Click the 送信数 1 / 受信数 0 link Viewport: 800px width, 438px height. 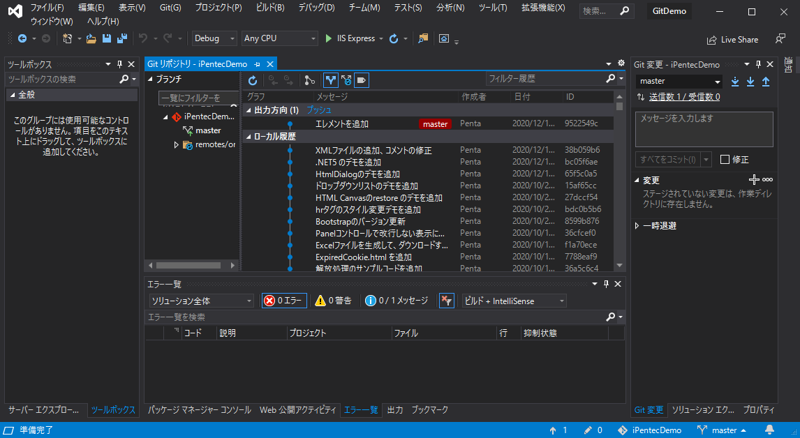click(684, 97)
